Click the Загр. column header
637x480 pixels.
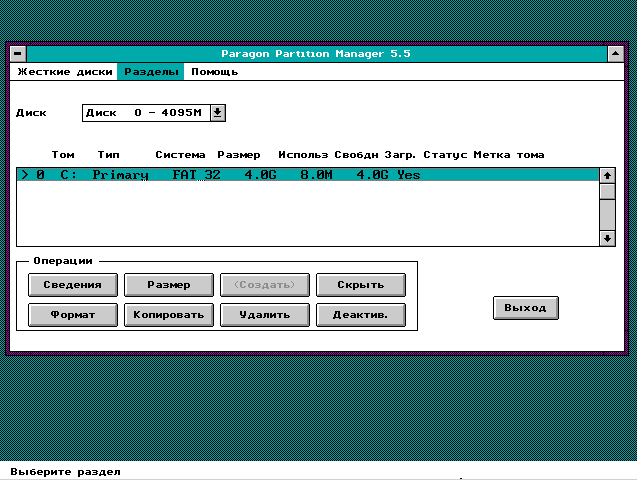pos(400,155)
